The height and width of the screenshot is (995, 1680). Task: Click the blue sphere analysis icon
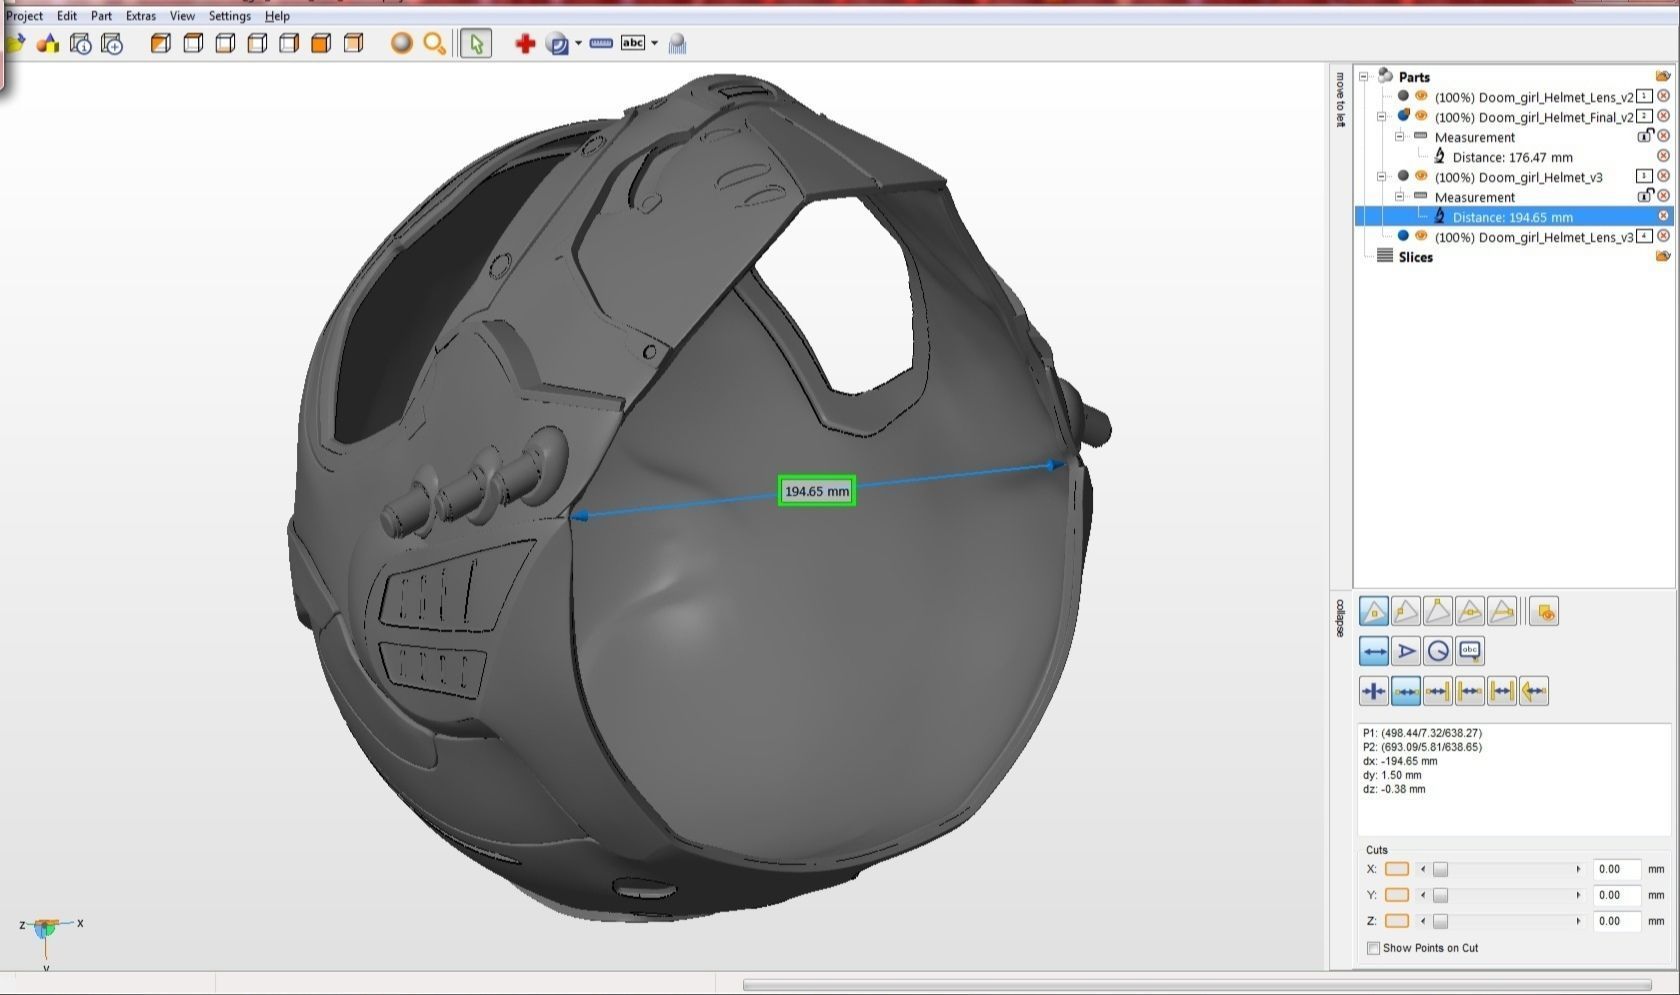557,43
